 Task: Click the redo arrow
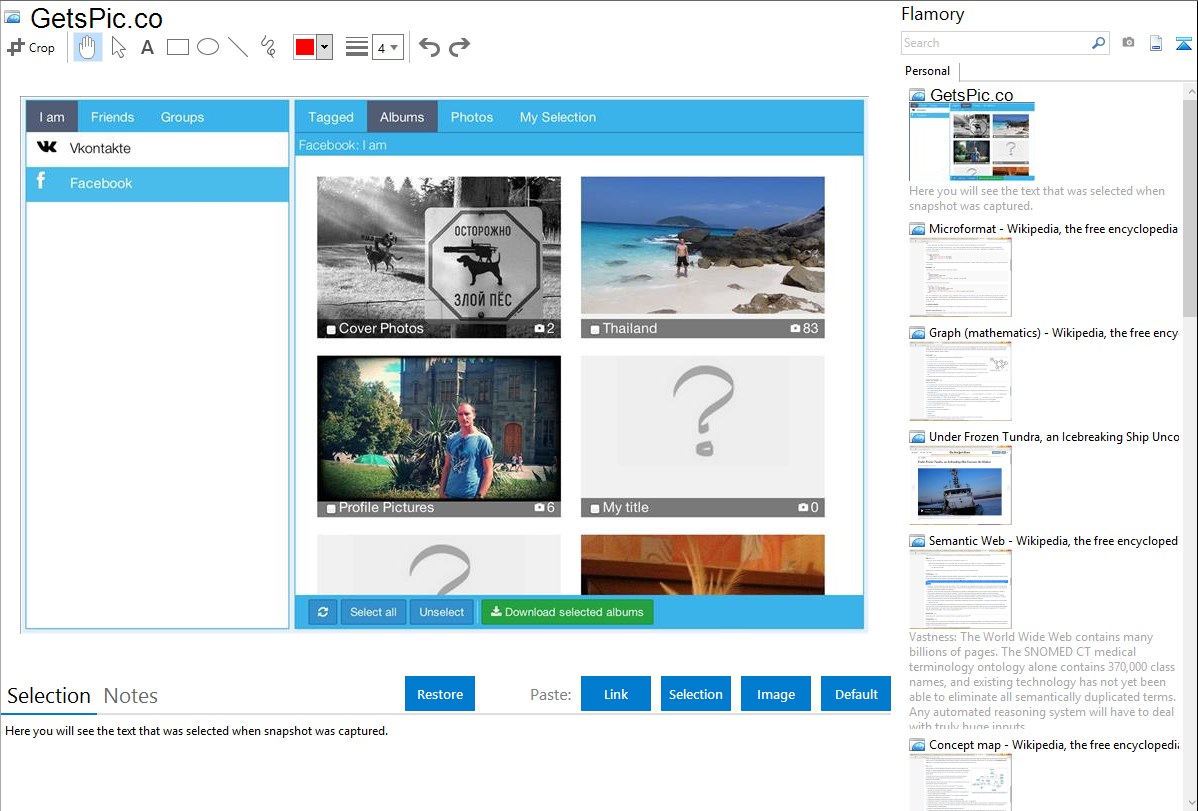click(x=459, y=47)
